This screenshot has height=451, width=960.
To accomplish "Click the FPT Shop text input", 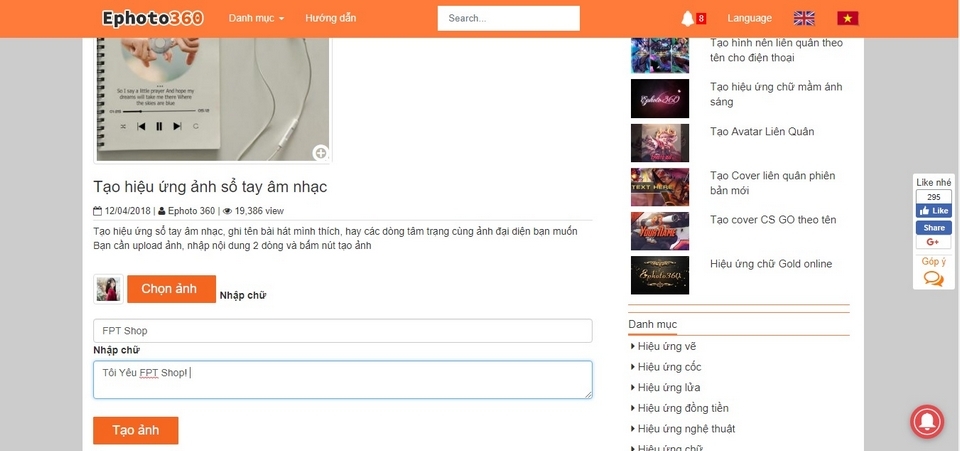I will (x=342, y=330).
